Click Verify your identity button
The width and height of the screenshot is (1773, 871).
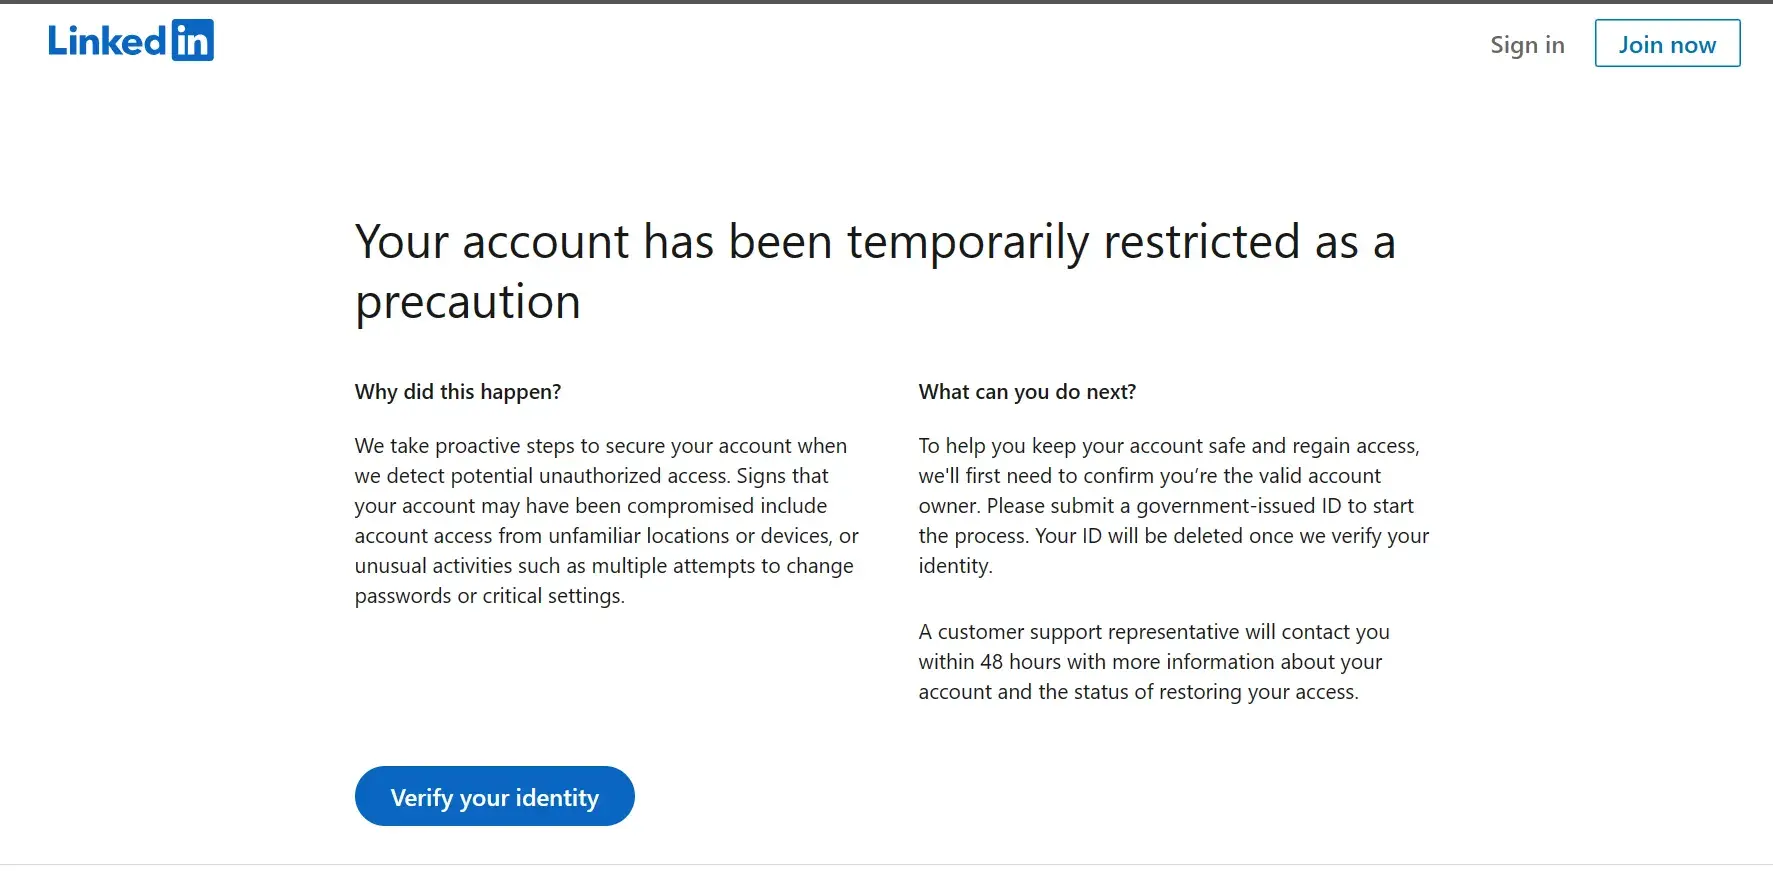point(494,797)
